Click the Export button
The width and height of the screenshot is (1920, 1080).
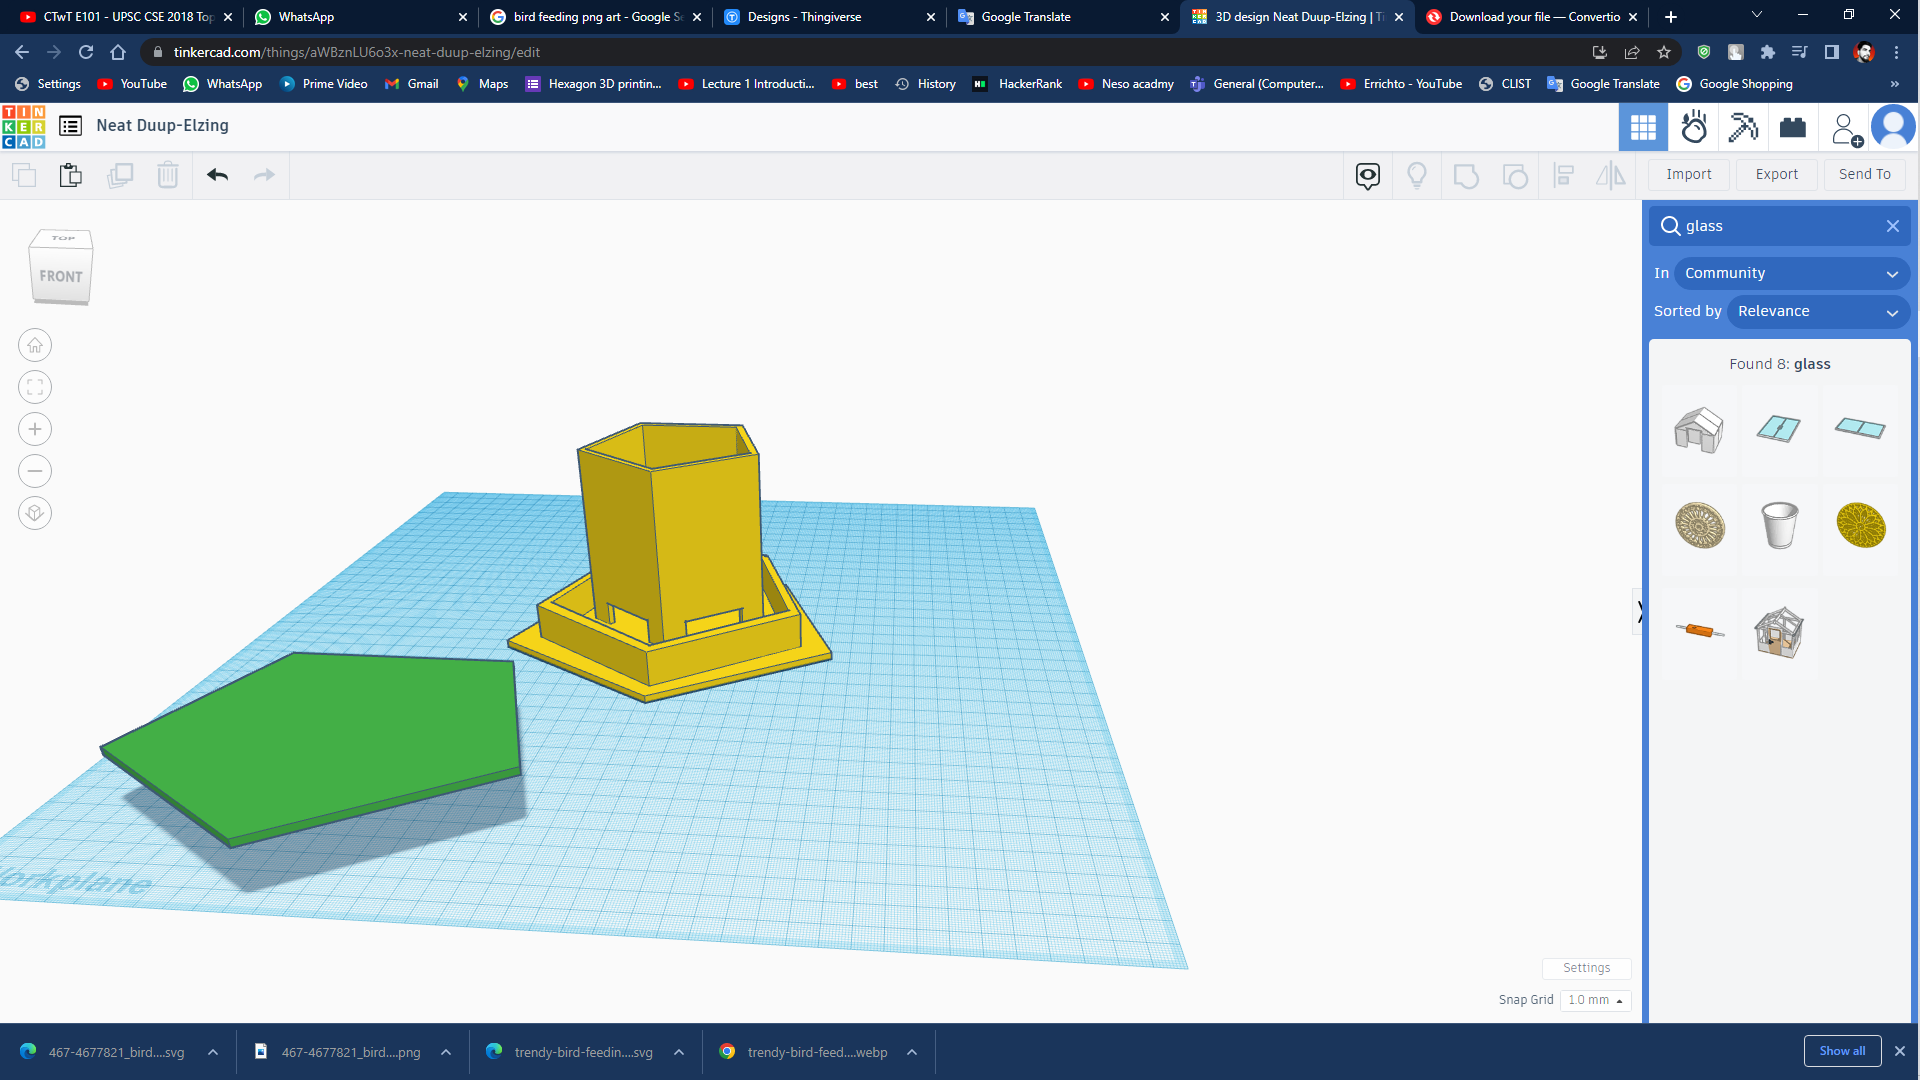point(1776,174)
